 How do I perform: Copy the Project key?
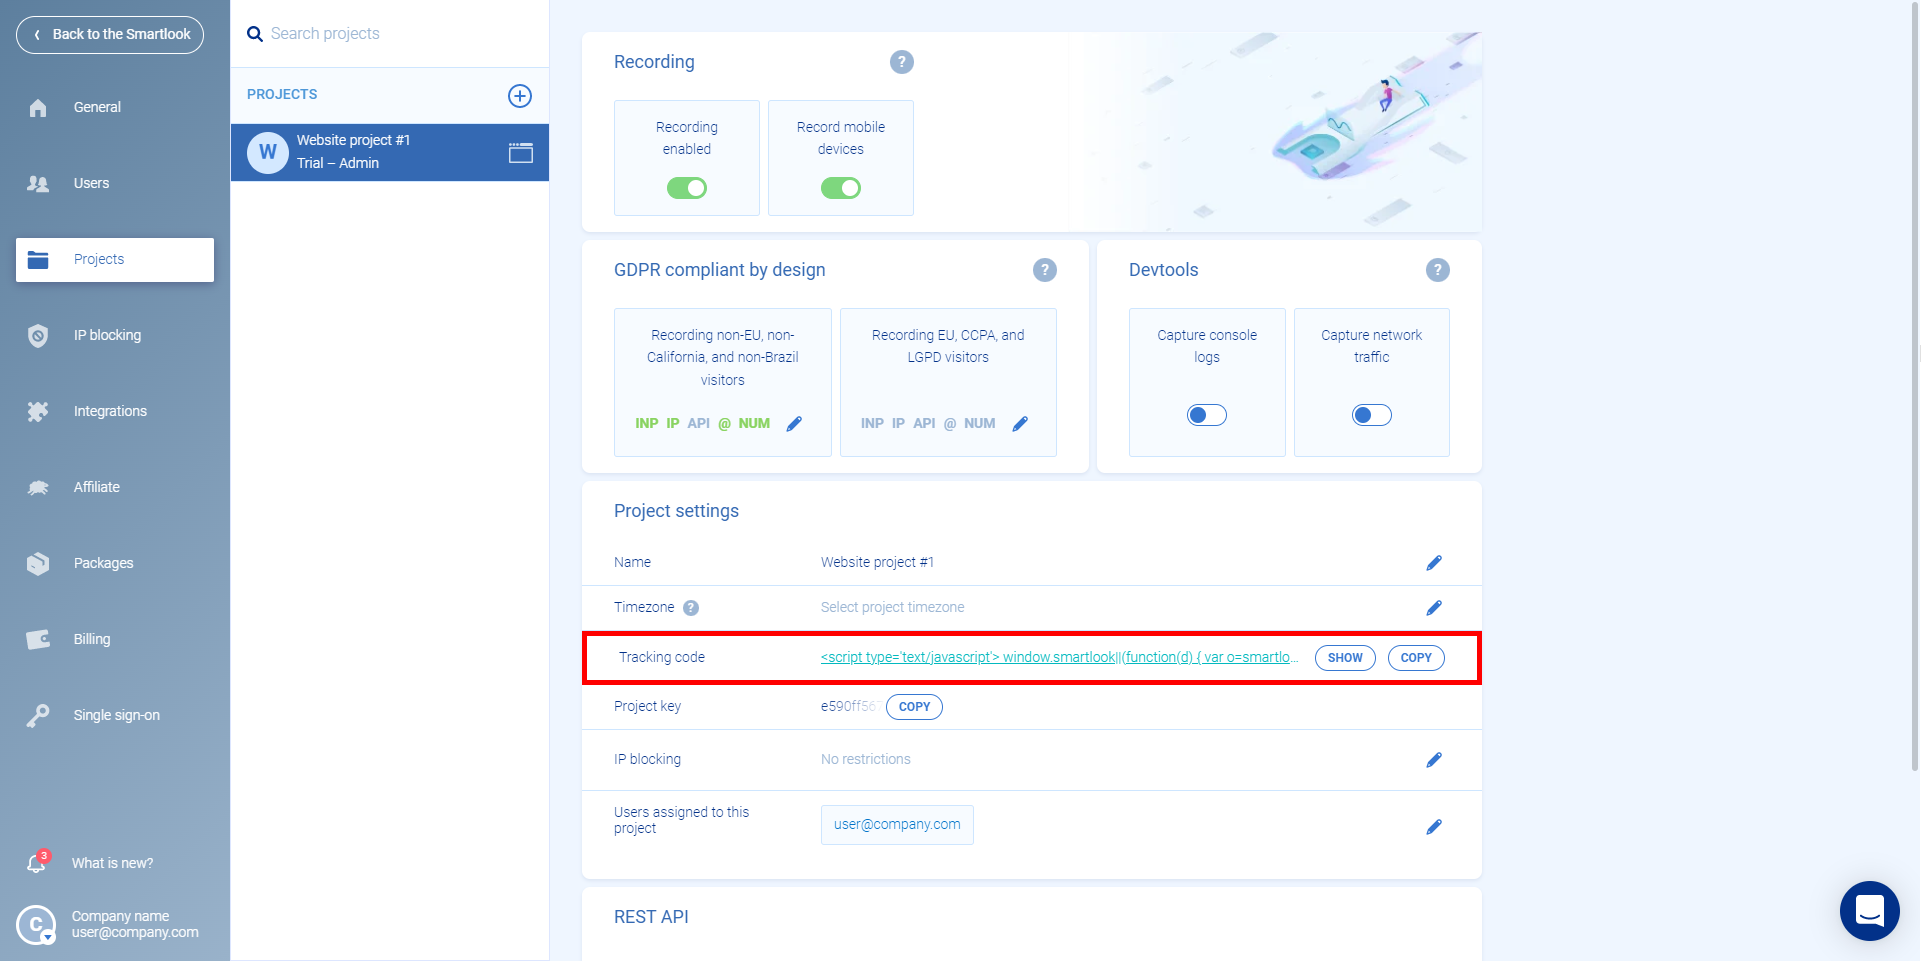point(914,707)
